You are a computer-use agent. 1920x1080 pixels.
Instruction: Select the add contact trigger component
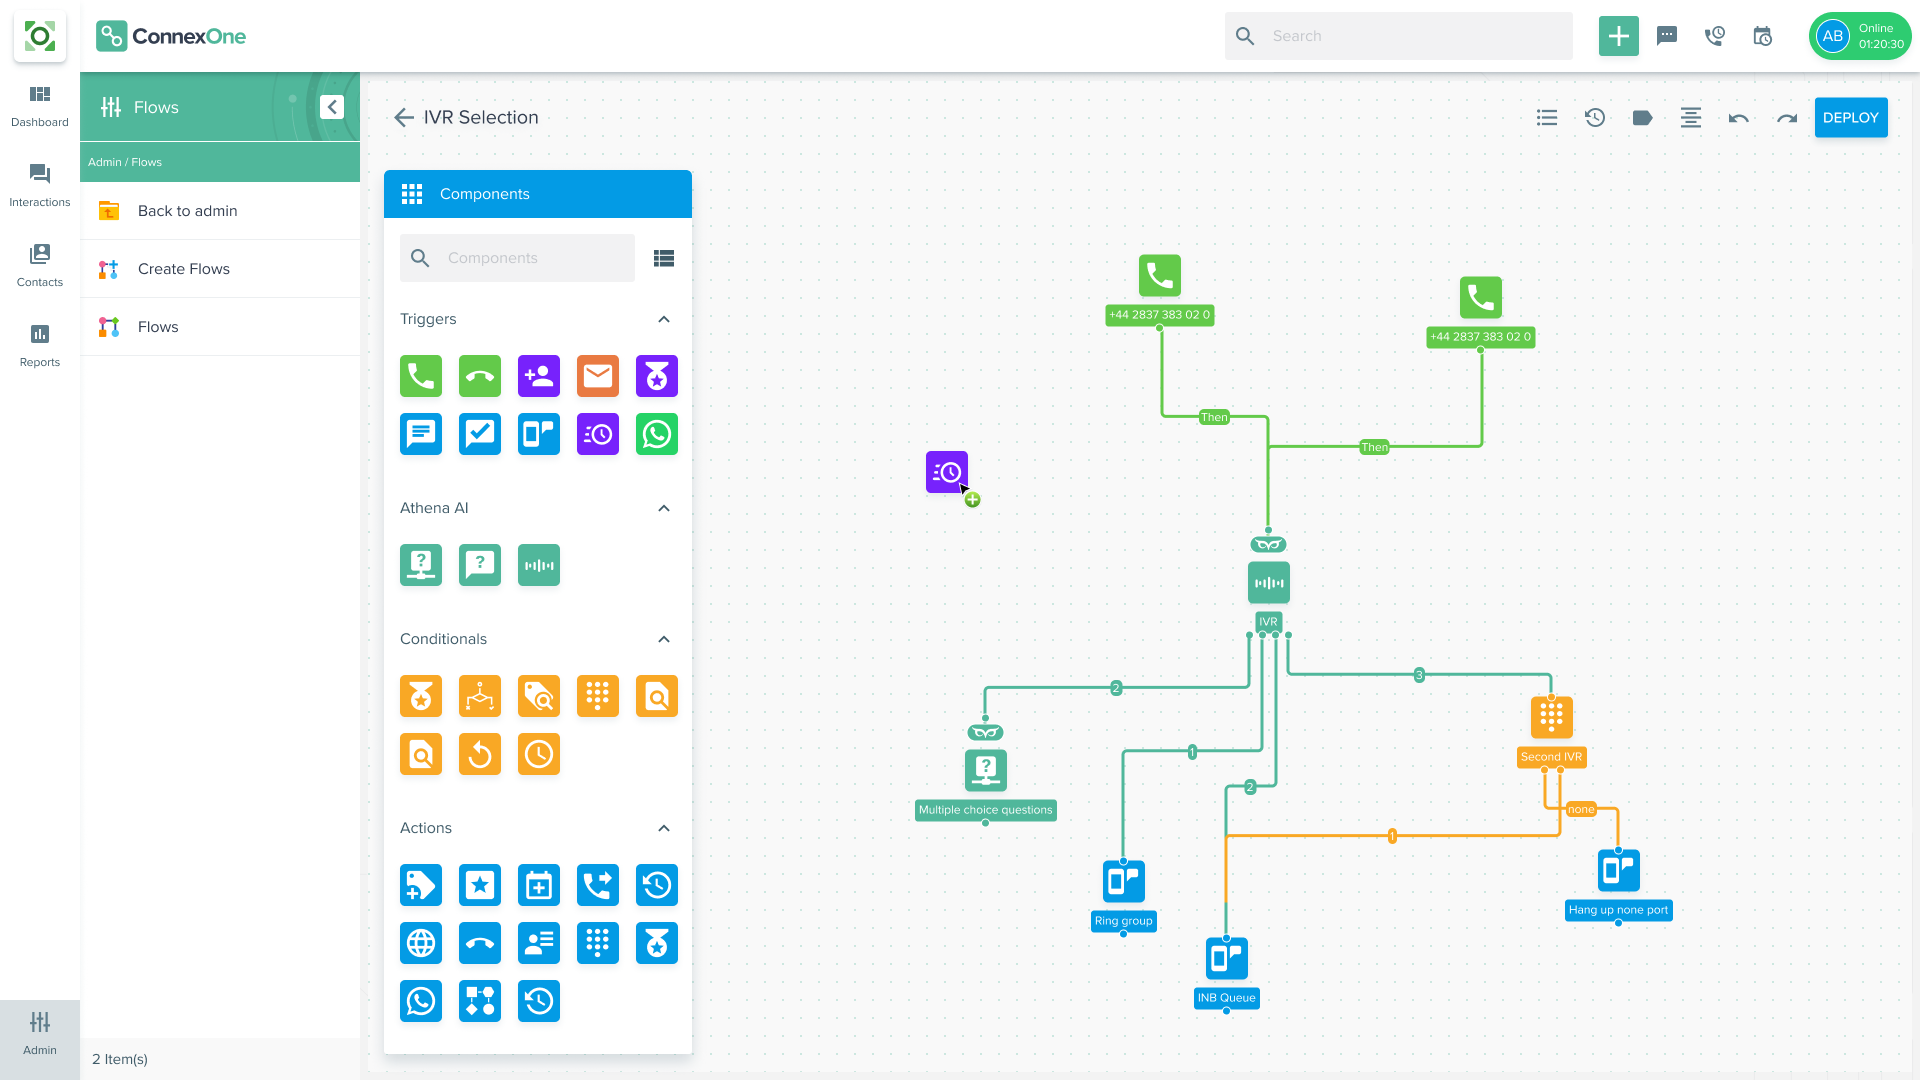point(539,376)
